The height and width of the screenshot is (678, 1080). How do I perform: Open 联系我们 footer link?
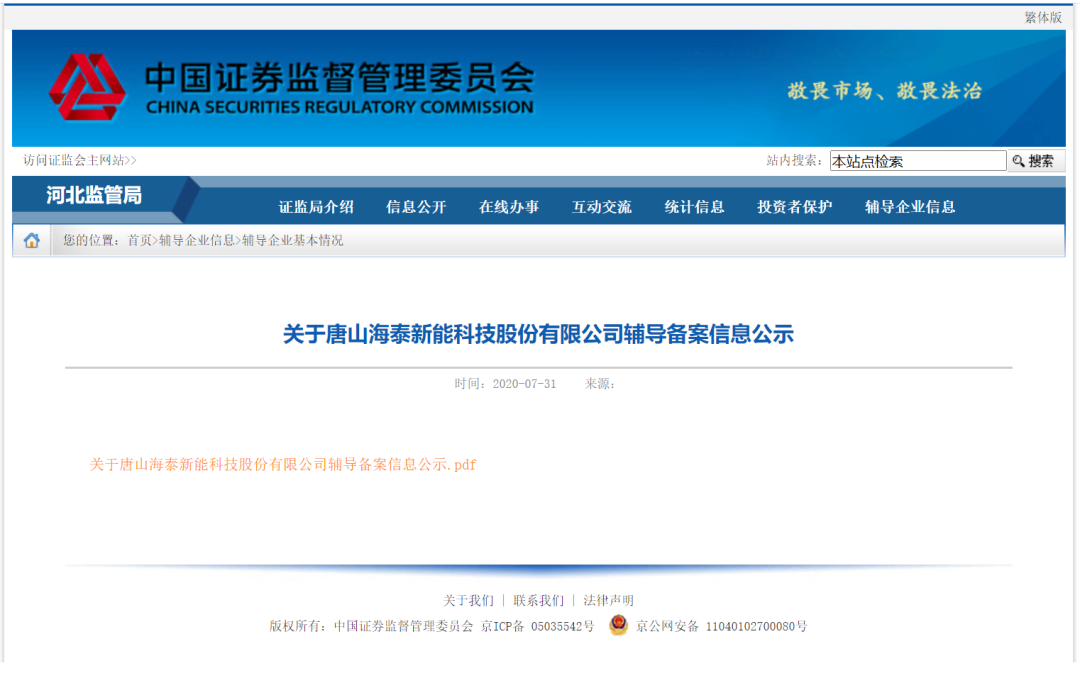click(539, 601)
